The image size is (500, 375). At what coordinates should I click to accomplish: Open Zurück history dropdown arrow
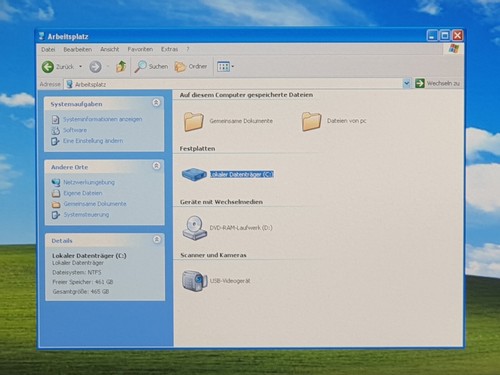(x=80, y=67)
